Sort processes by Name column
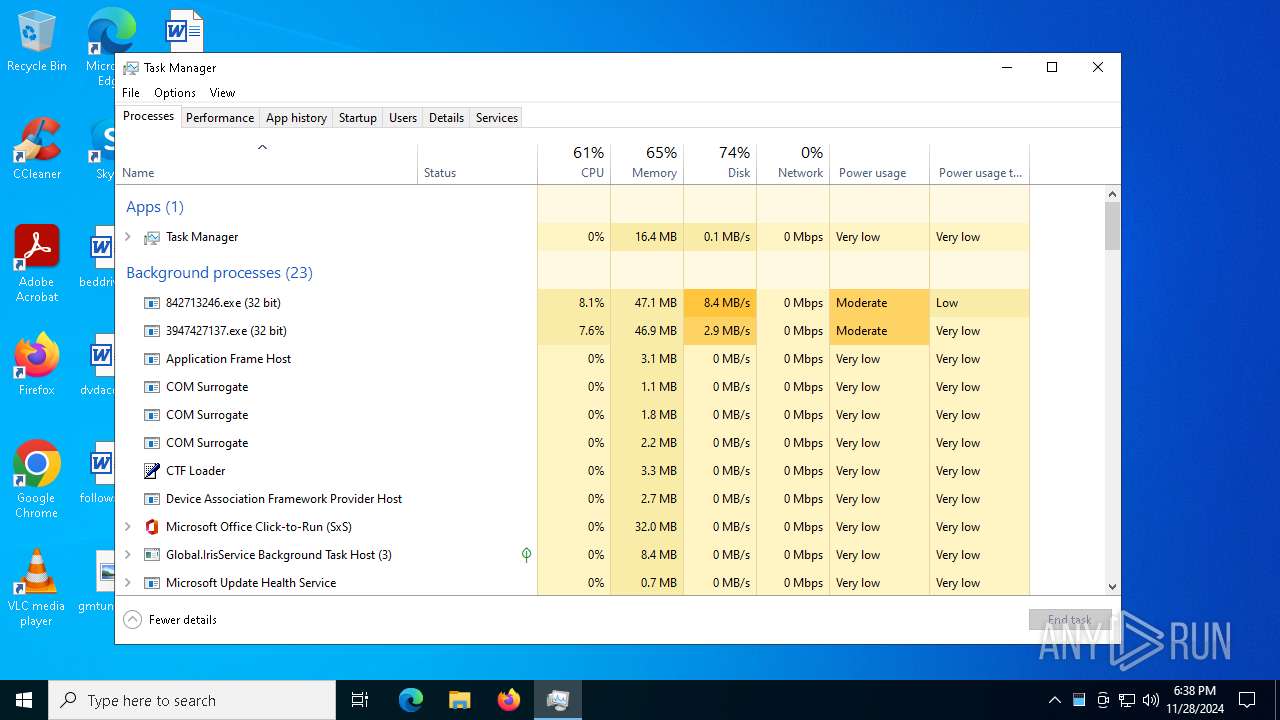 (x=266, y=164)
